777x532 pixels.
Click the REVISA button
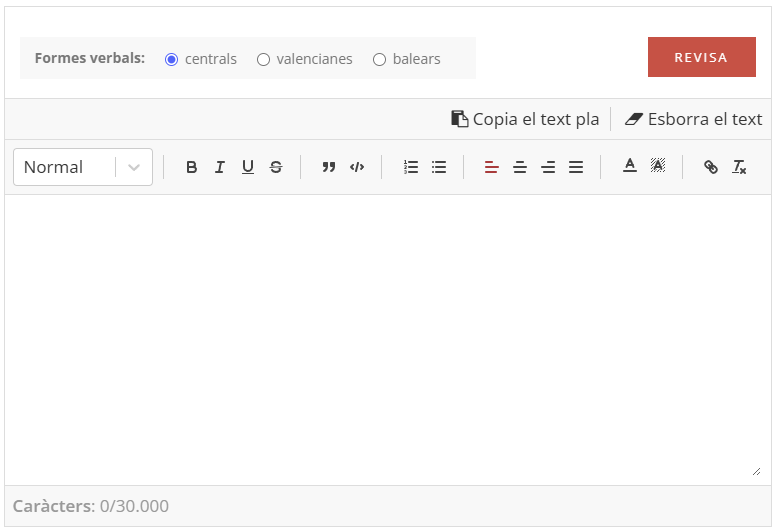702,57
